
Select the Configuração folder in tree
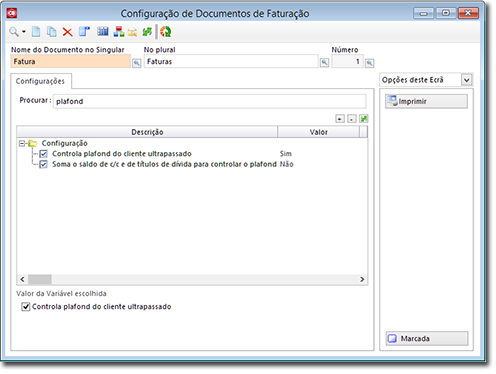tap(64, 143)
